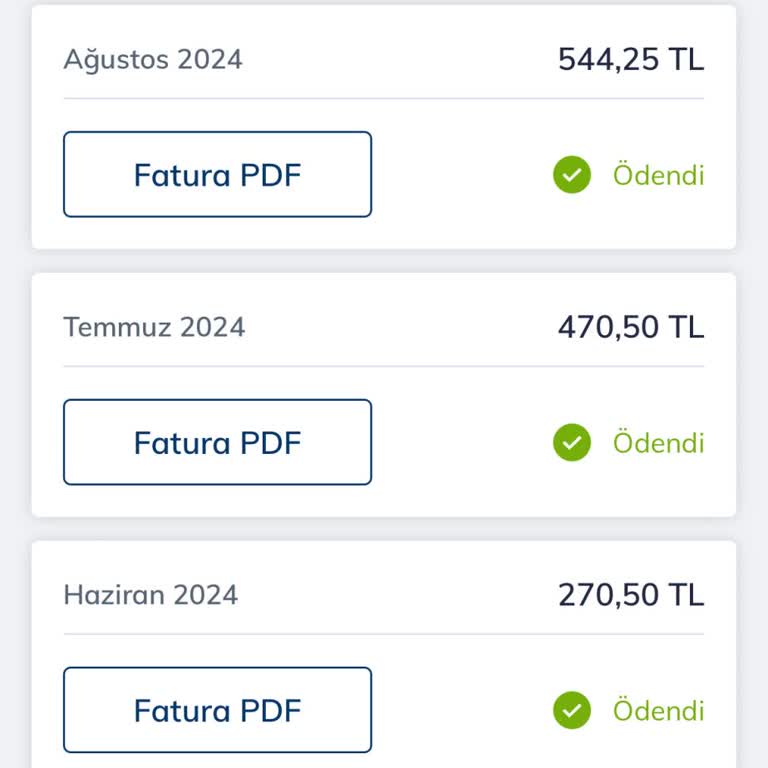Image resolution: width=768 pixels, height=768 pixels.
Task: Click the divider line beneath Haziran 2024 header
Action: tap(384, 634)
